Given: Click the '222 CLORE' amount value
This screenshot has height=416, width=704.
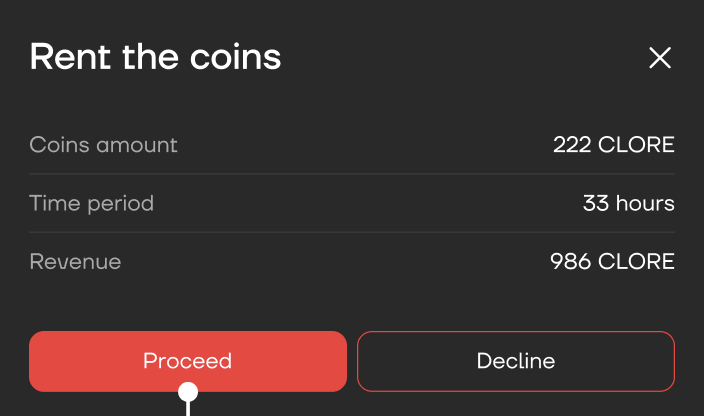Looking at the screenshot, I should click(614, 145).
